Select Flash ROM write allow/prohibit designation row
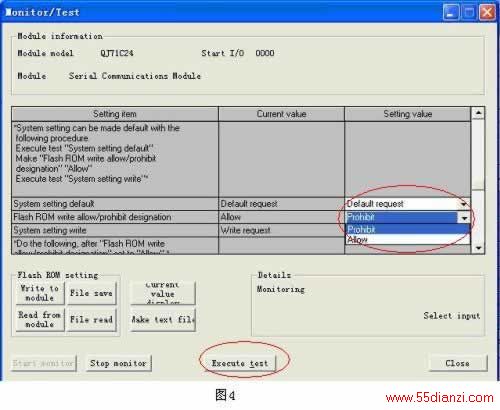Image resolution: width=500 pixels, height=410 pixels. [x=115, y=217]
